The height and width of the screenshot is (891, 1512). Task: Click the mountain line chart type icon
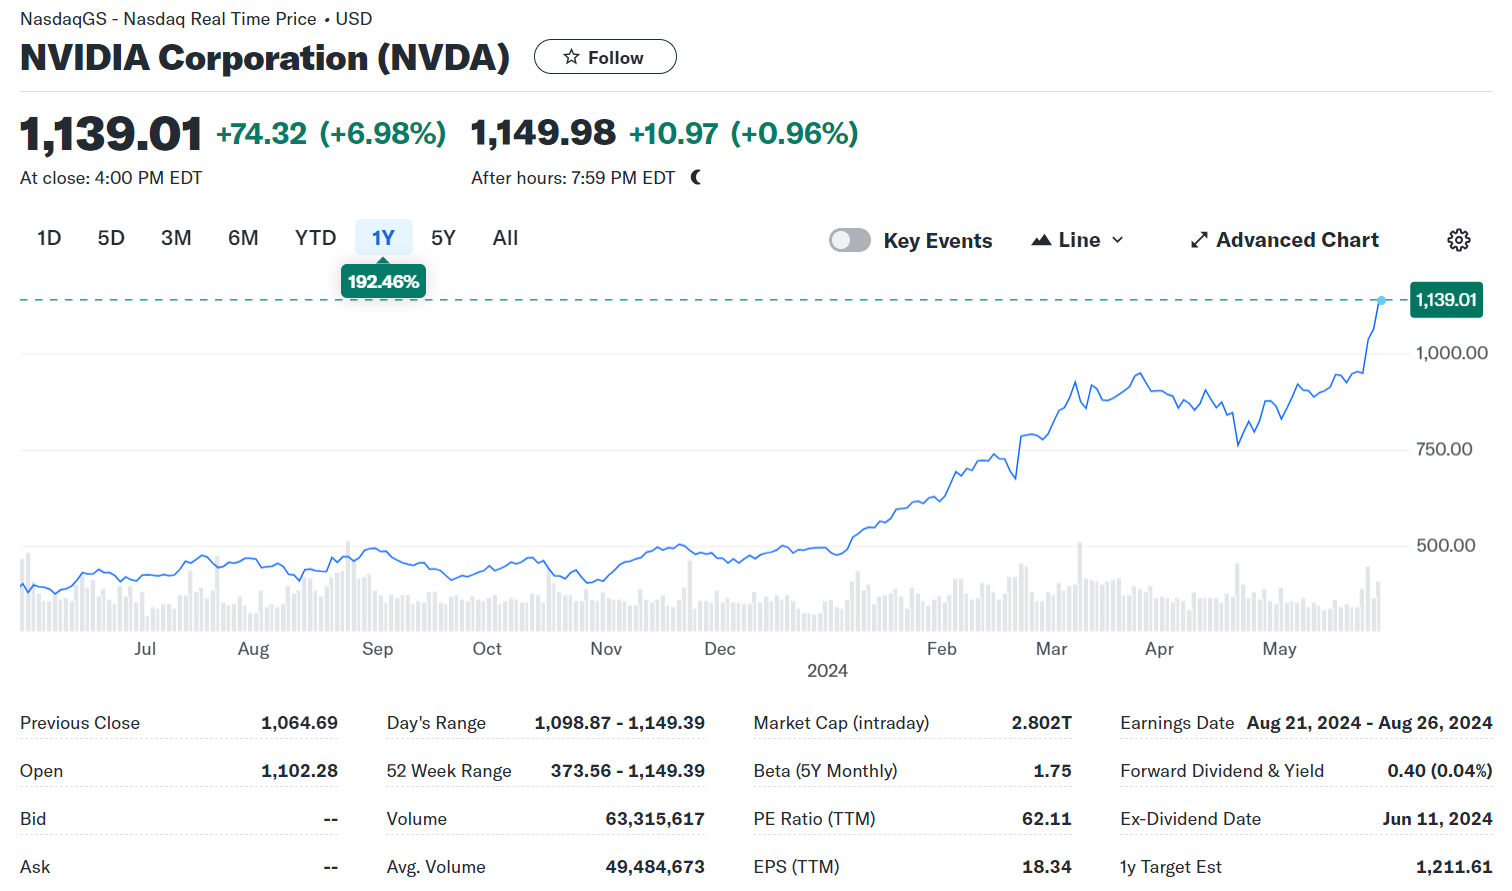(x=1041, y=240)
